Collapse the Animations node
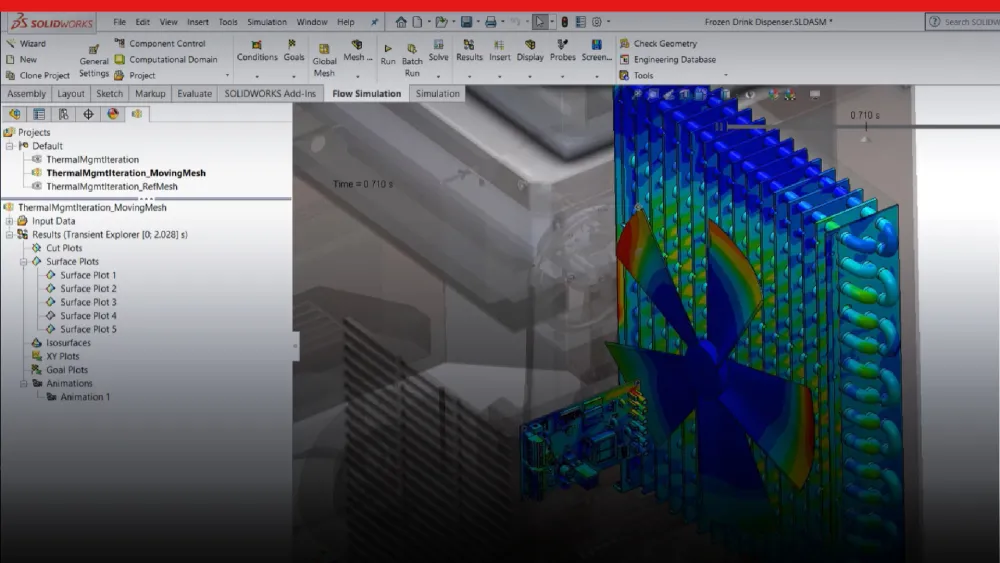This screenshot has height=563, width=1000. pyautogui.click(x=24, y=384)
